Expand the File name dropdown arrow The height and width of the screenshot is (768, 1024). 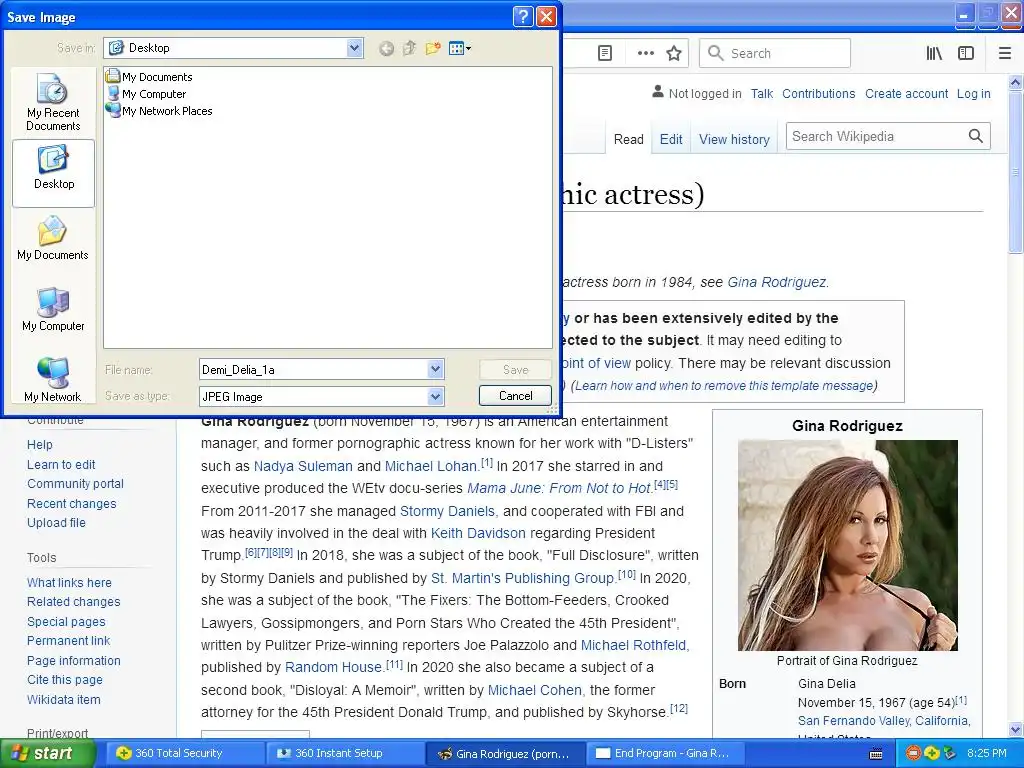(436, 369)
